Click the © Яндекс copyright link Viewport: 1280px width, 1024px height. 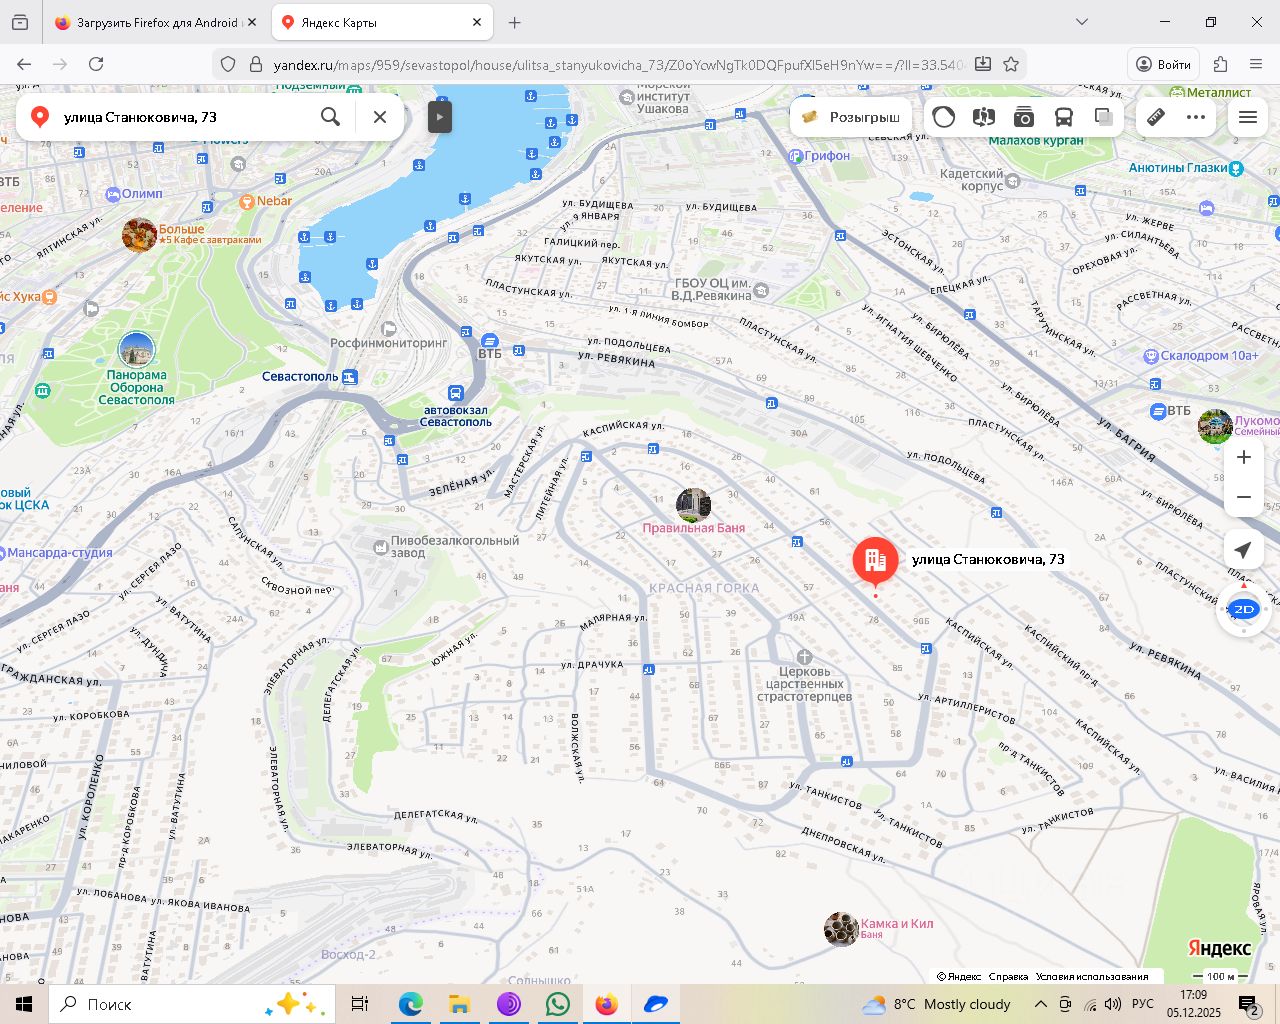959,976
